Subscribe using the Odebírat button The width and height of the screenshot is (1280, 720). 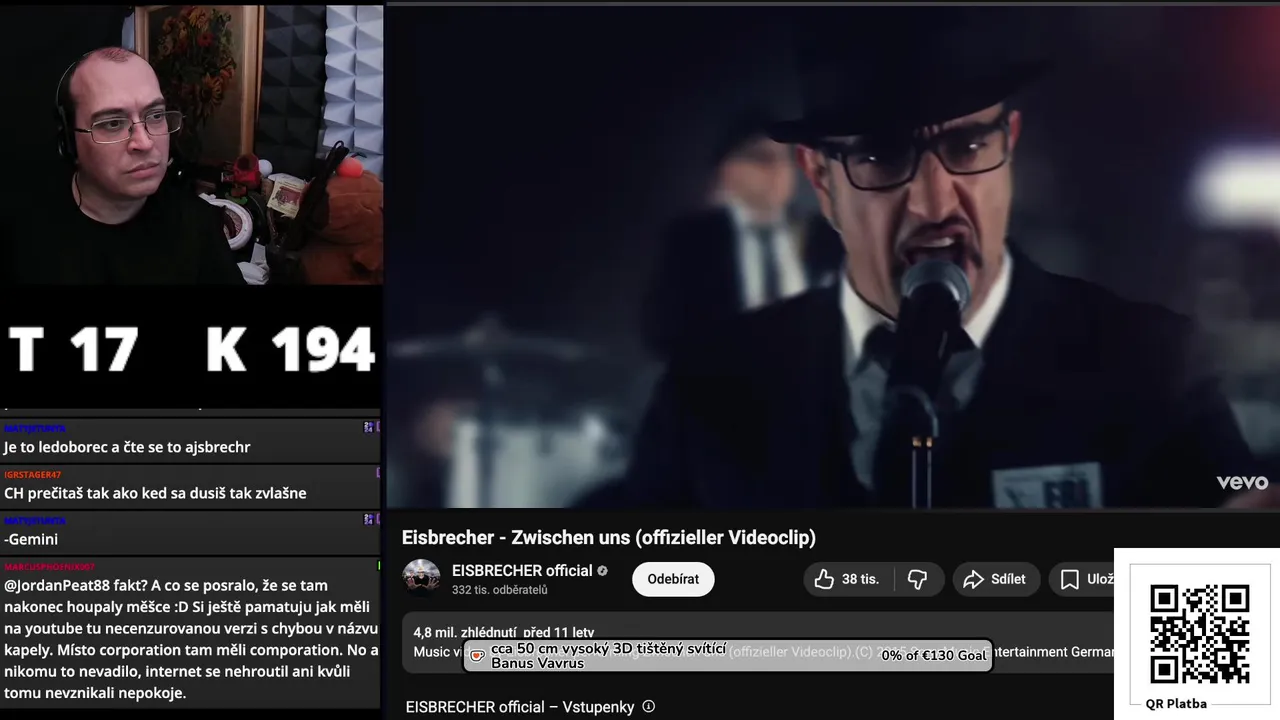click(673, 579)
